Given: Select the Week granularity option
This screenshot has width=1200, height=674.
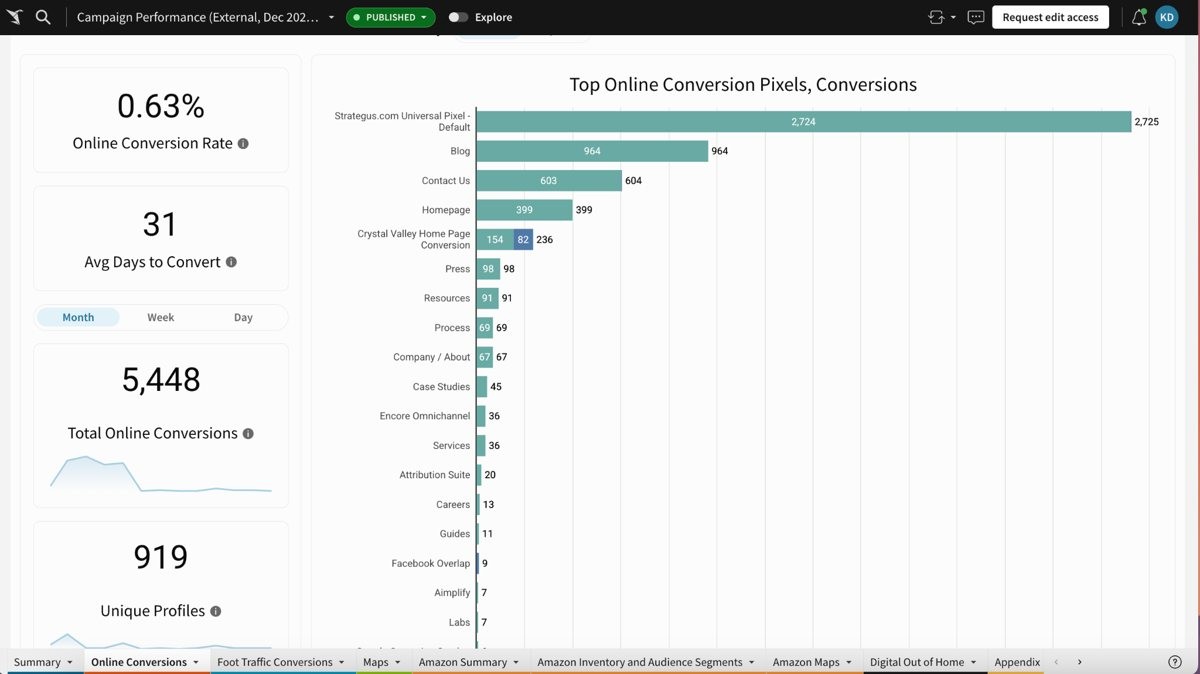Looking at the screenshot, I should pyautogui.click(x=161, y=317).
